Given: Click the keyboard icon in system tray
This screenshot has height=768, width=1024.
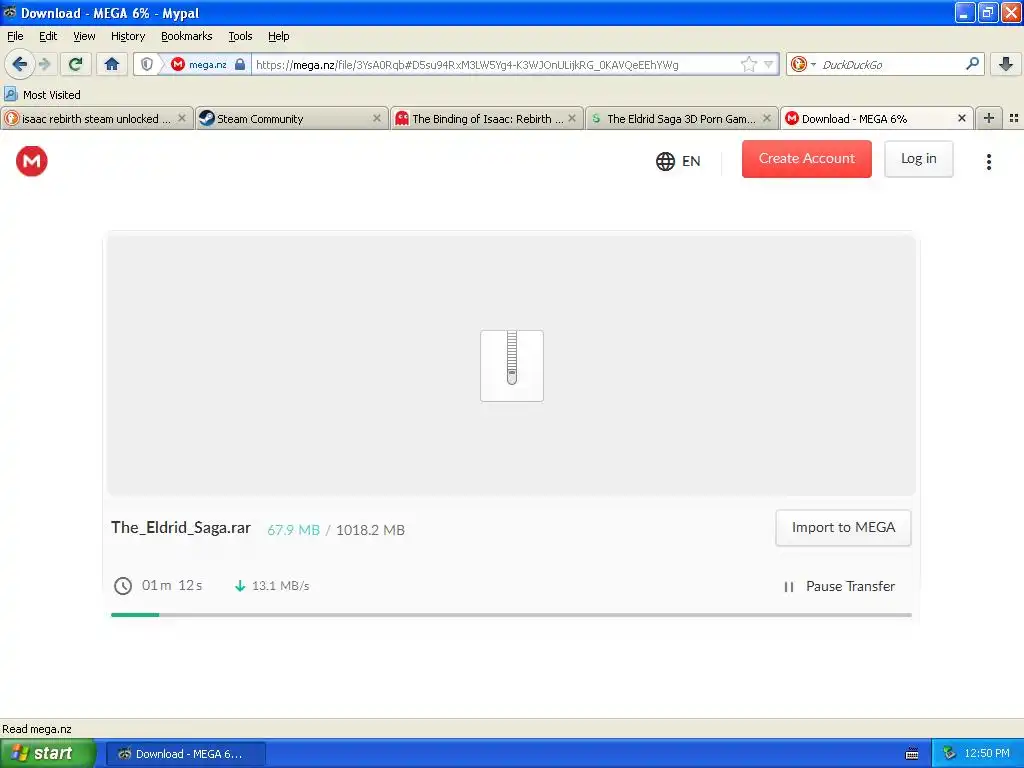Looking at the screenshot, I should click(912, 754).
